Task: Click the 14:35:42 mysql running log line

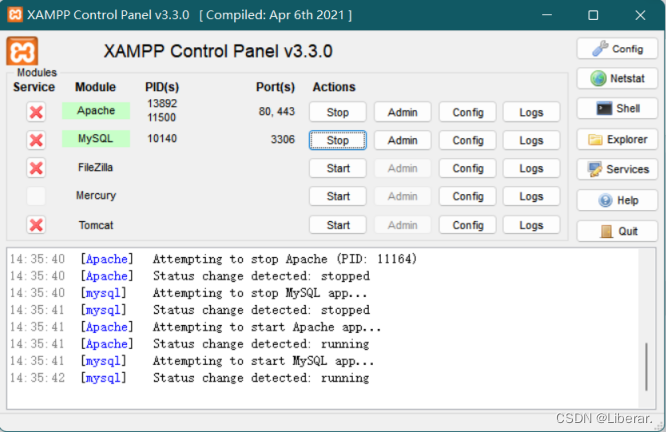Action: coord(190,378)
